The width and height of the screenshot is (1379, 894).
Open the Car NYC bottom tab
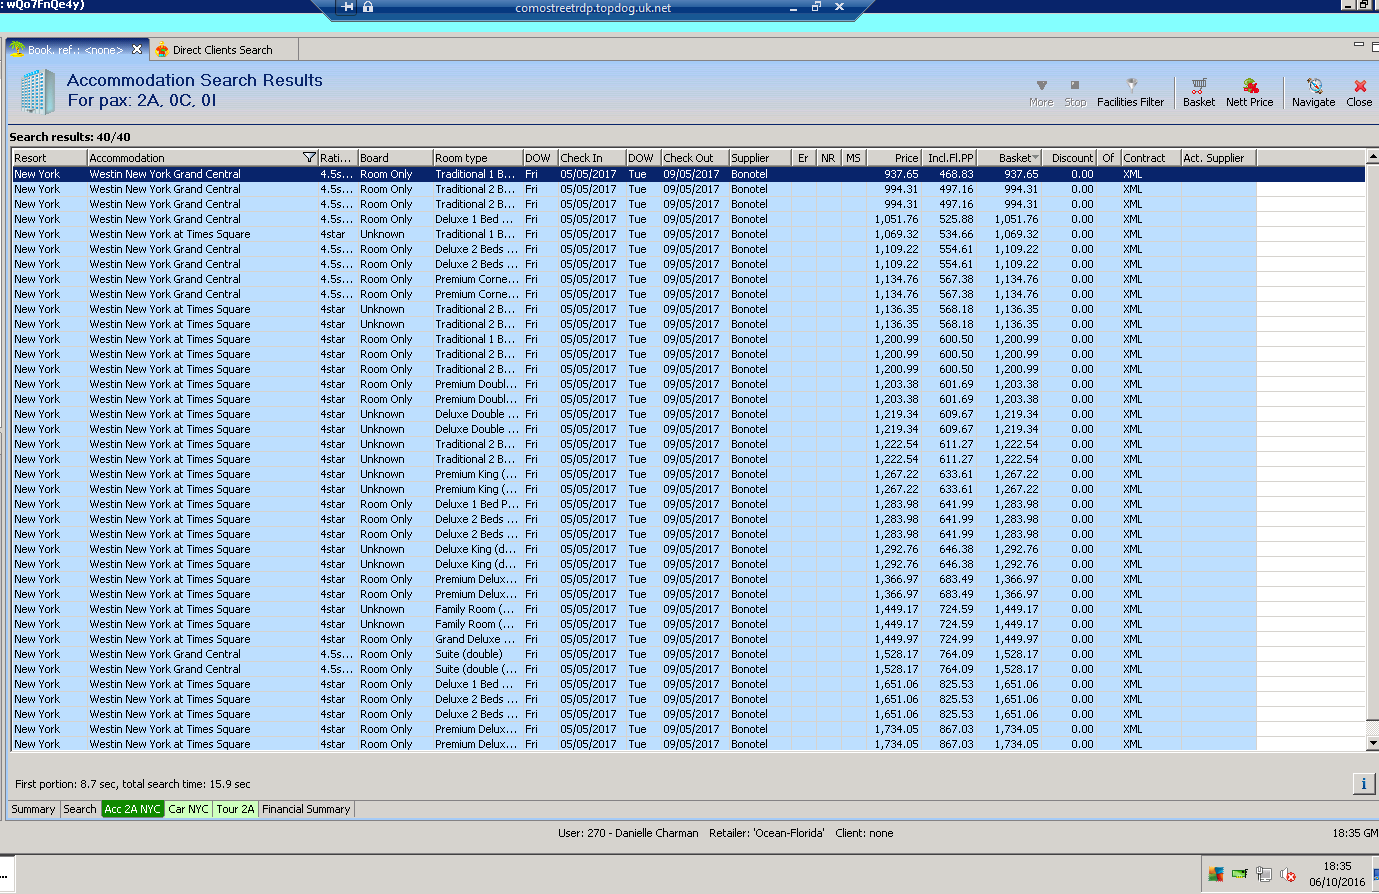189,809
